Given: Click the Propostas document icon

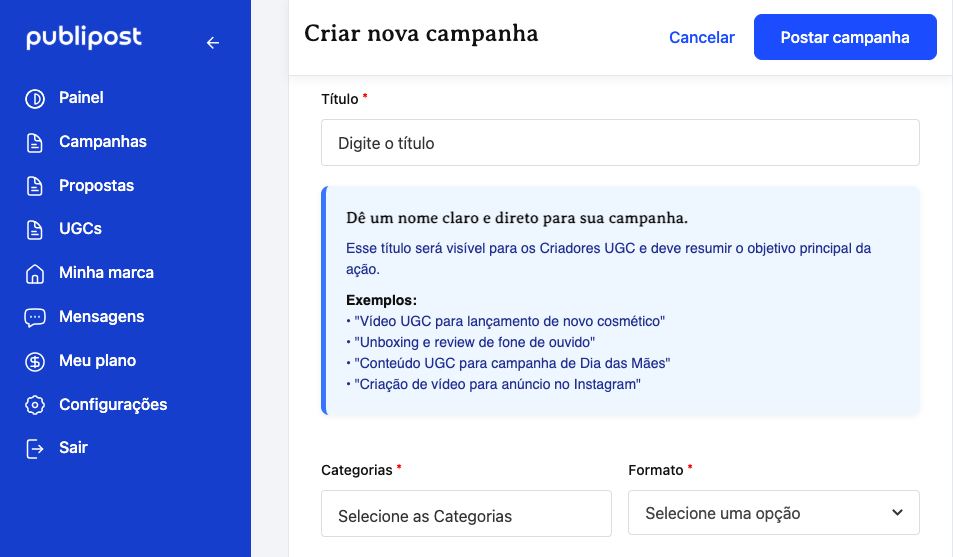Looking at the screenshot, I should tap(35, 186).
